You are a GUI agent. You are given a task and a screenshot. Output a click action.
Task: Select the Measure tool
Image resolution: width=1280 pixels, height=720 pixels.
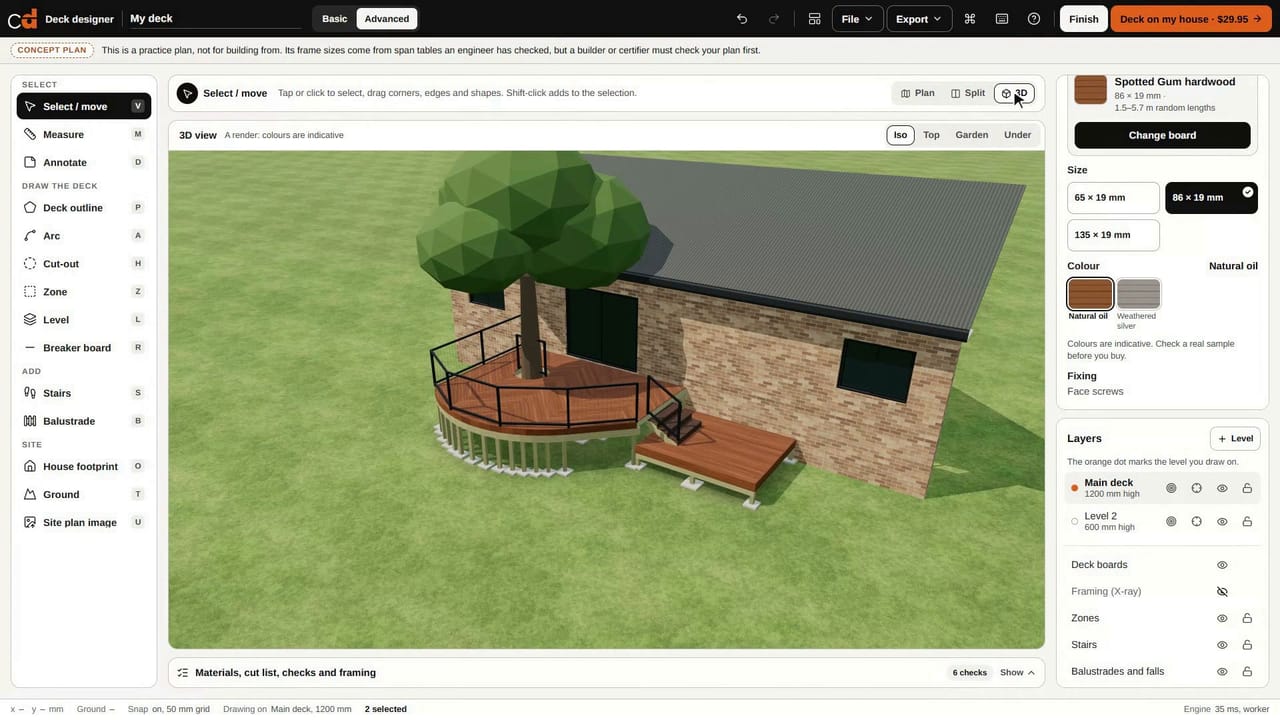point(84,134)
